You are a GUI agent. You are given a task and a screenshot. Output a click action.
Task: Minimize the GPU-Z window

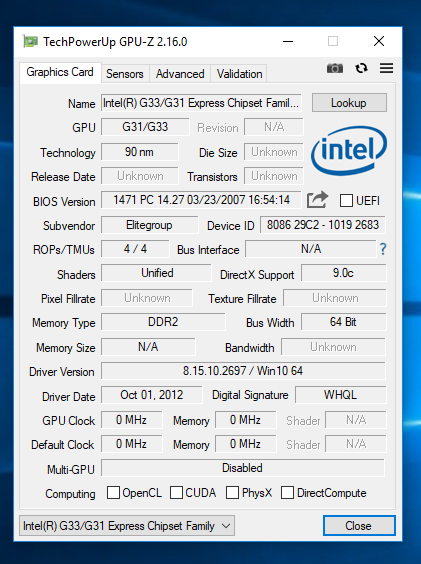pos(288,41)
